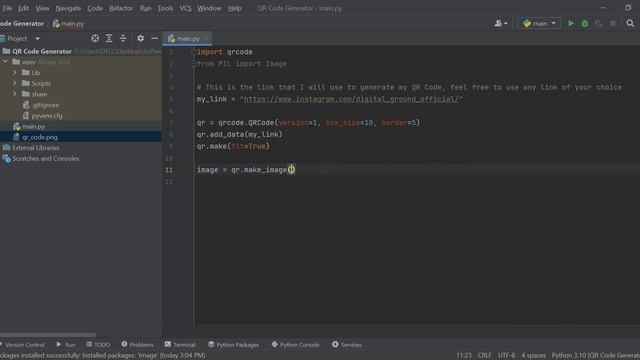The image size is (640, 360).
Task: Click the Python 3.10 interpreter indicator
Action: [596, 356]
